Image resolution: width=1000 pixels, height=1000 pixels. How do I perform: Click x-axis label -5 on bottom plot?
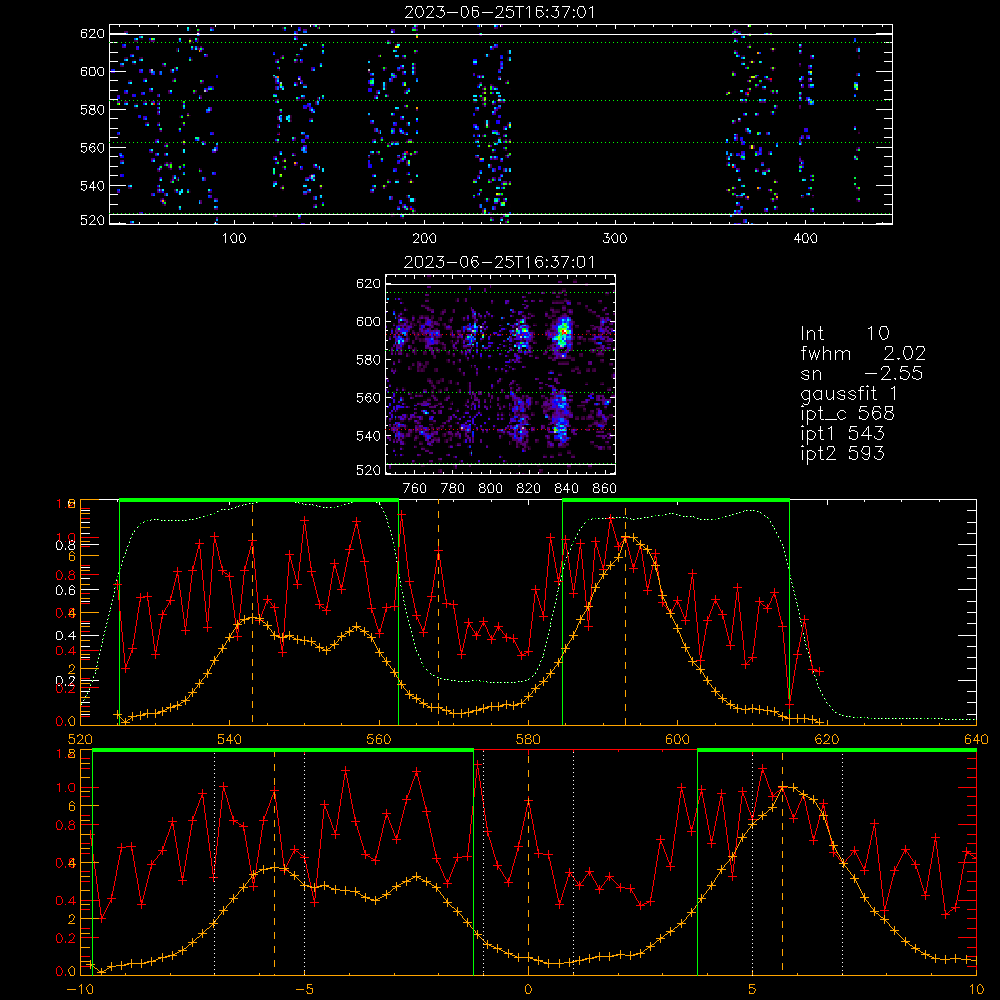pos(304,989)
